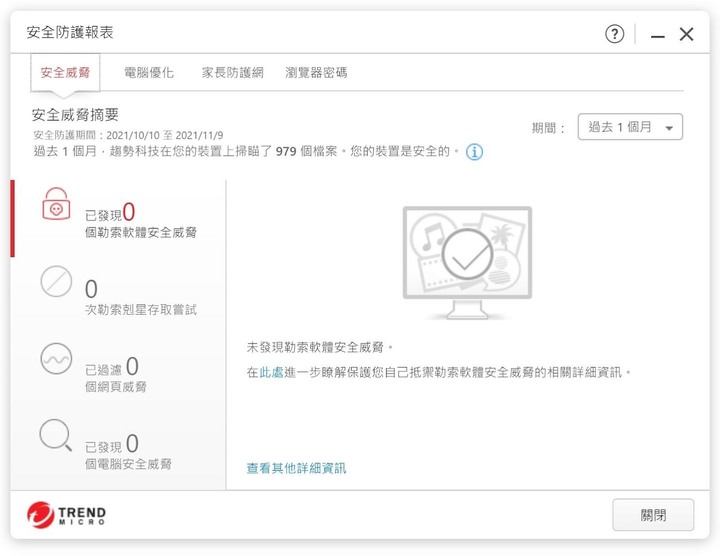Click the 關閉 button
720x556 pixels.
point(653,515)
